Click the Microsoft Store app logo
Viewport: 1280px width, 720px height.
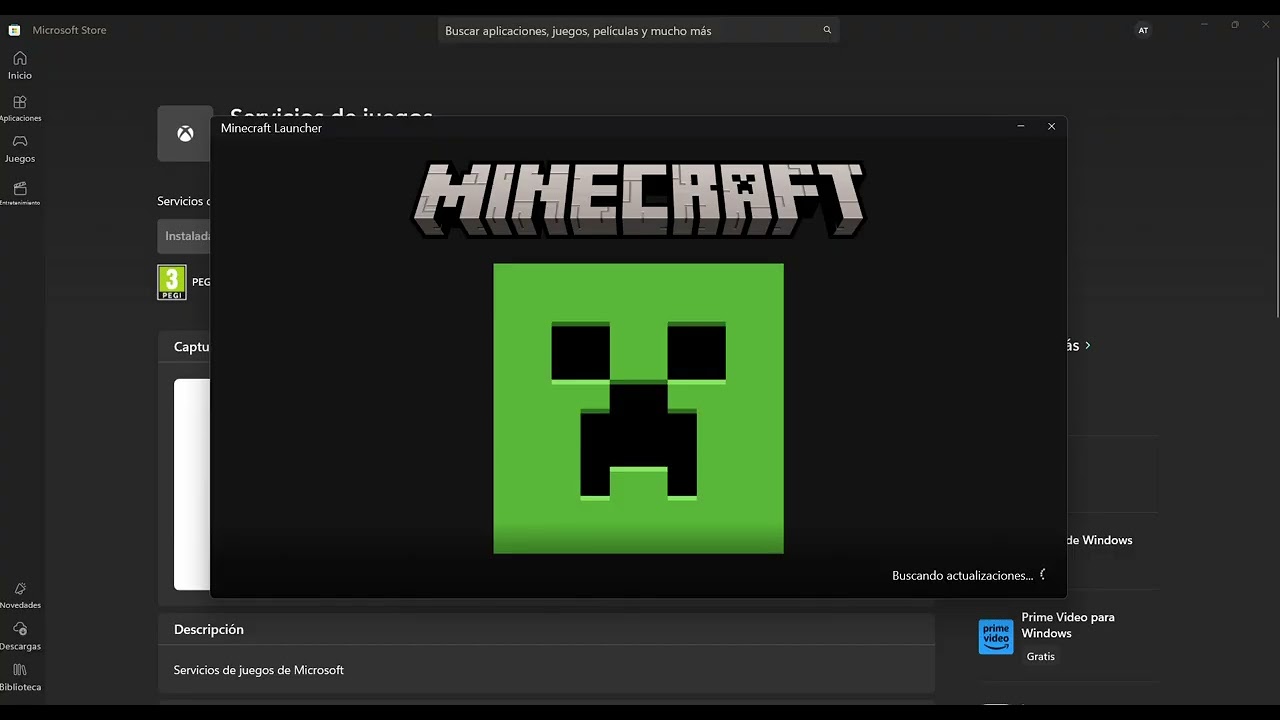click(x=14, y=30)
